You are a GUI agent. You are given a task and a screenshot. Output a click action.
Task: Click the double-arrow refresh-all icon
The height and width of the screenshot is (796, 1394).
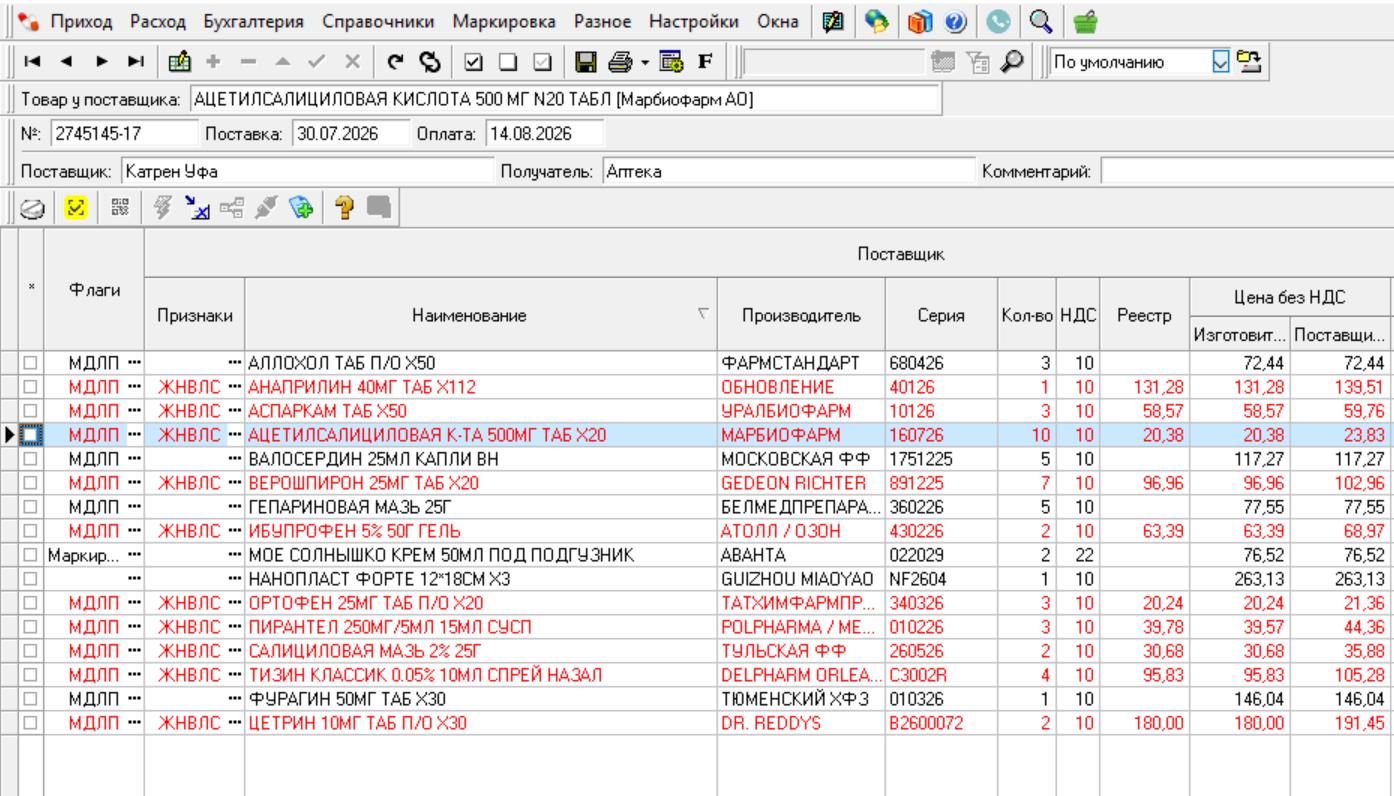pos(430,62)
